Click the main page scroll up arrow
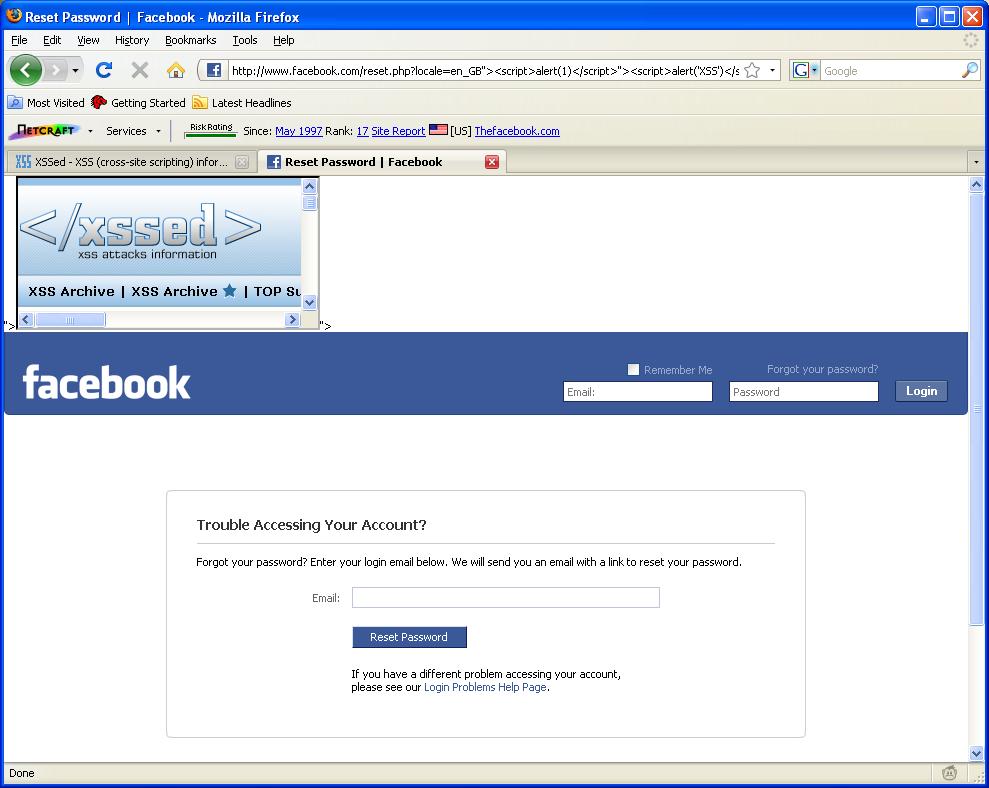This screenshot has width=989, height=788. coord(976,185)
